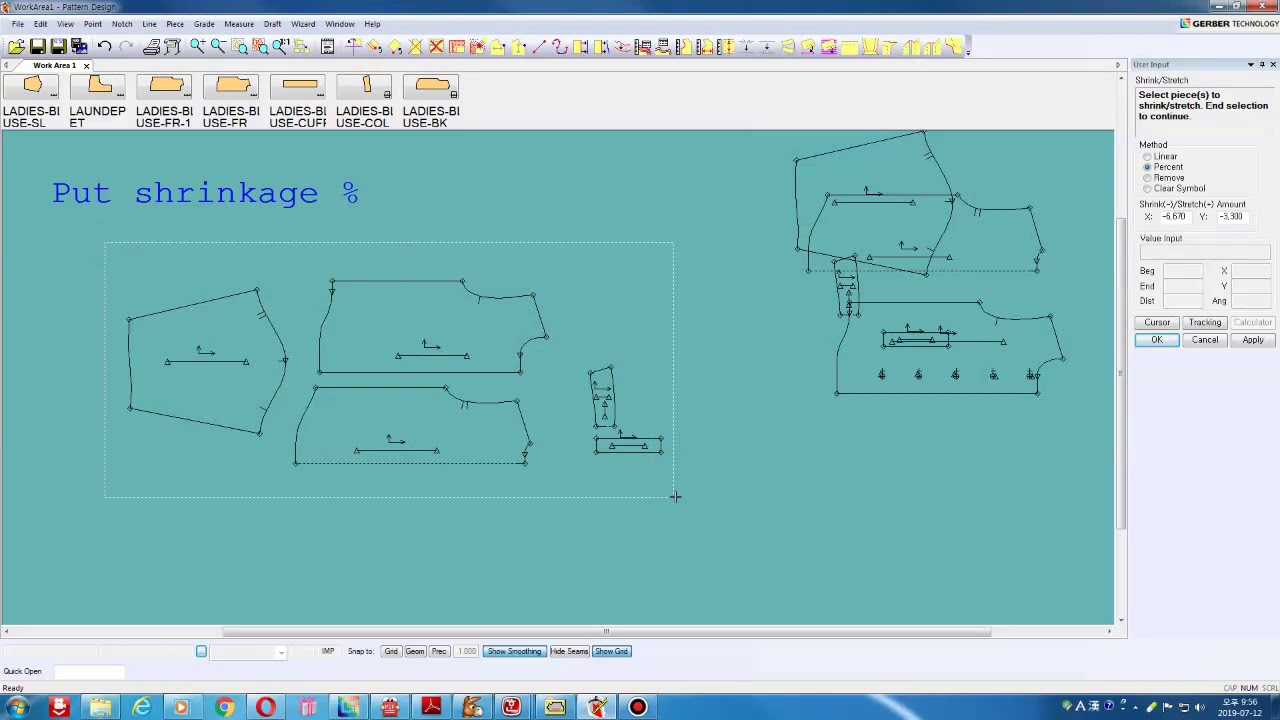The width and height of the screenshot is (1280, 720).
Task: Click the X shrink amount field
Action: [1174, 217]
